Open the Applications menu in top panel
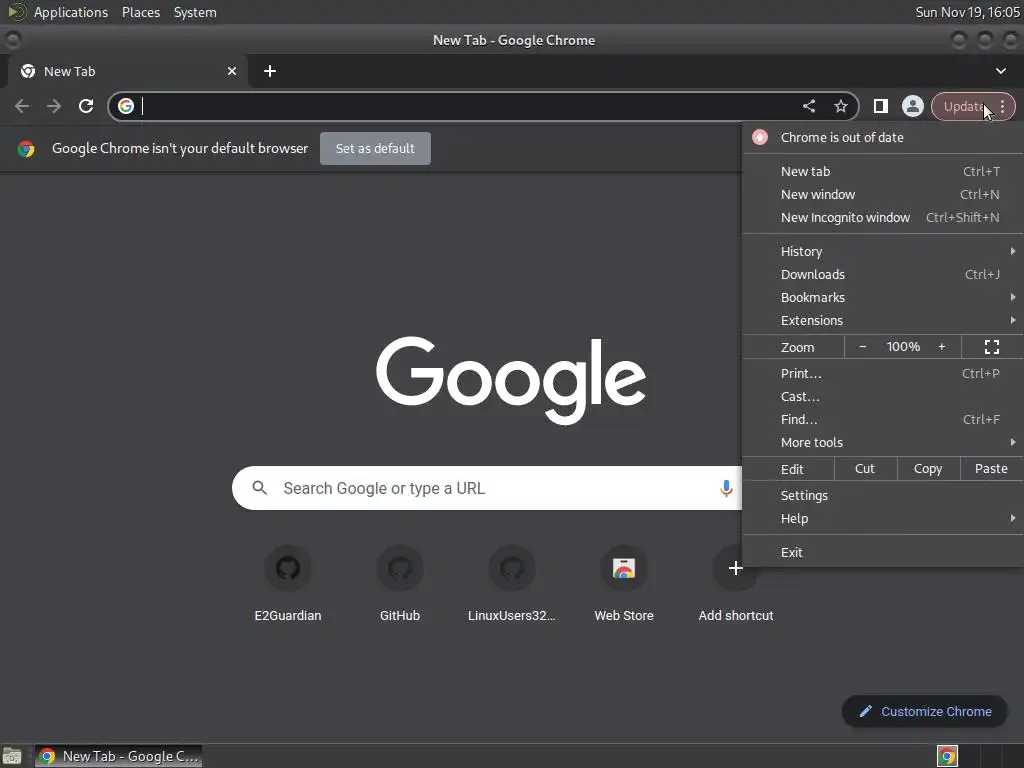 71,12
